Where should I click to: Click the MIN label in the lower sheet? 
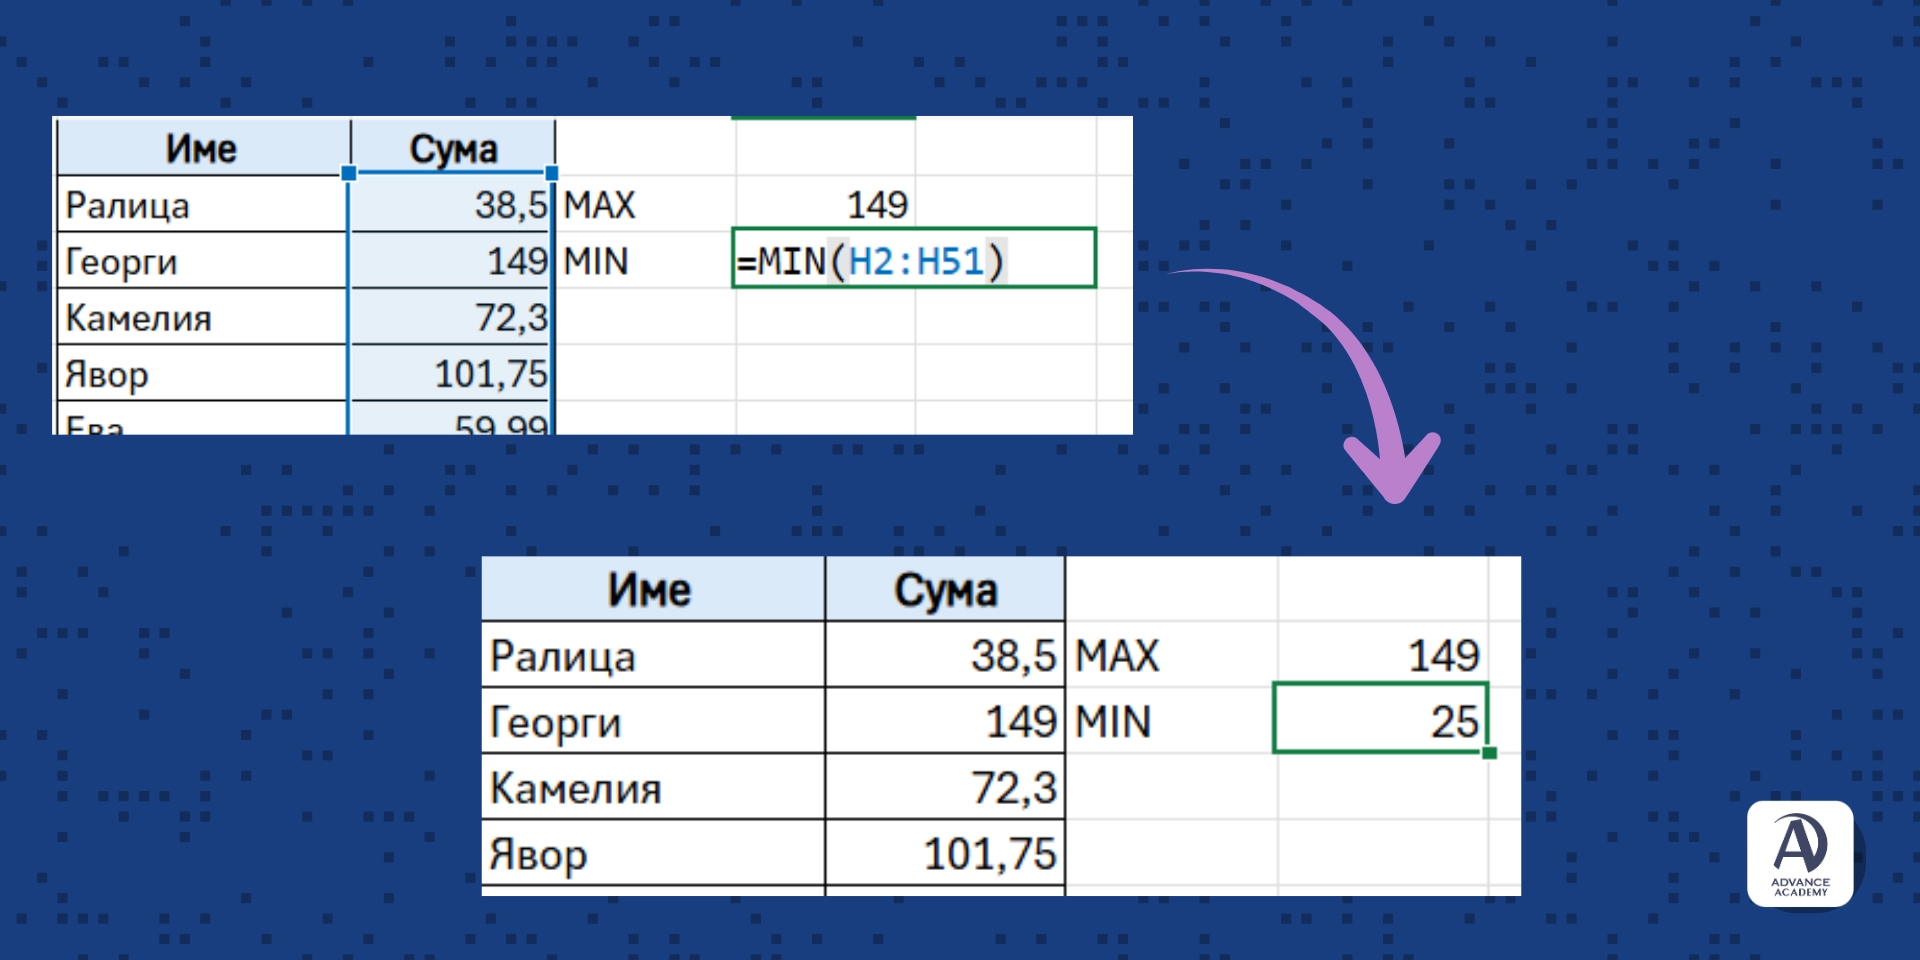(x=1113, y=722)
